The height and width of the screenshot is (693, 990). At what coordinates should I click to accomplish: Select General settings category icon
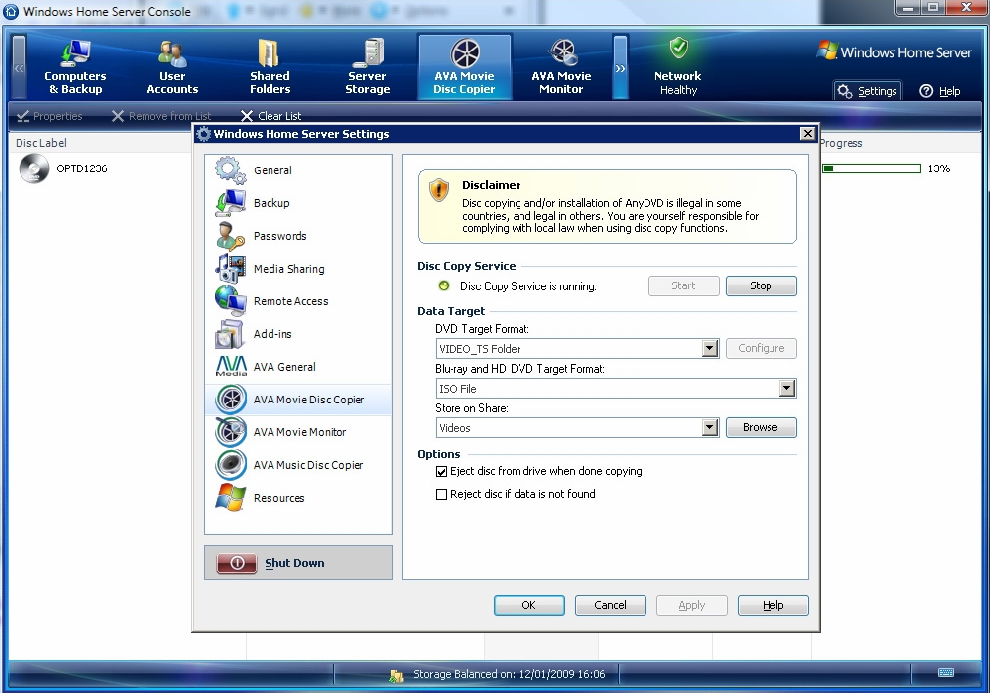click(230, 170)
